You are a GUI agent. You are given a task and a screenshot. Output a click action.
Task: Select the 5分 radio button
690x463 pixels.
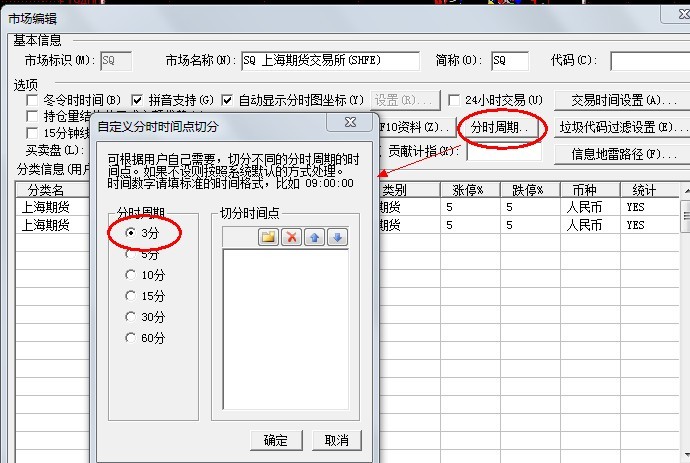[130, 254]
